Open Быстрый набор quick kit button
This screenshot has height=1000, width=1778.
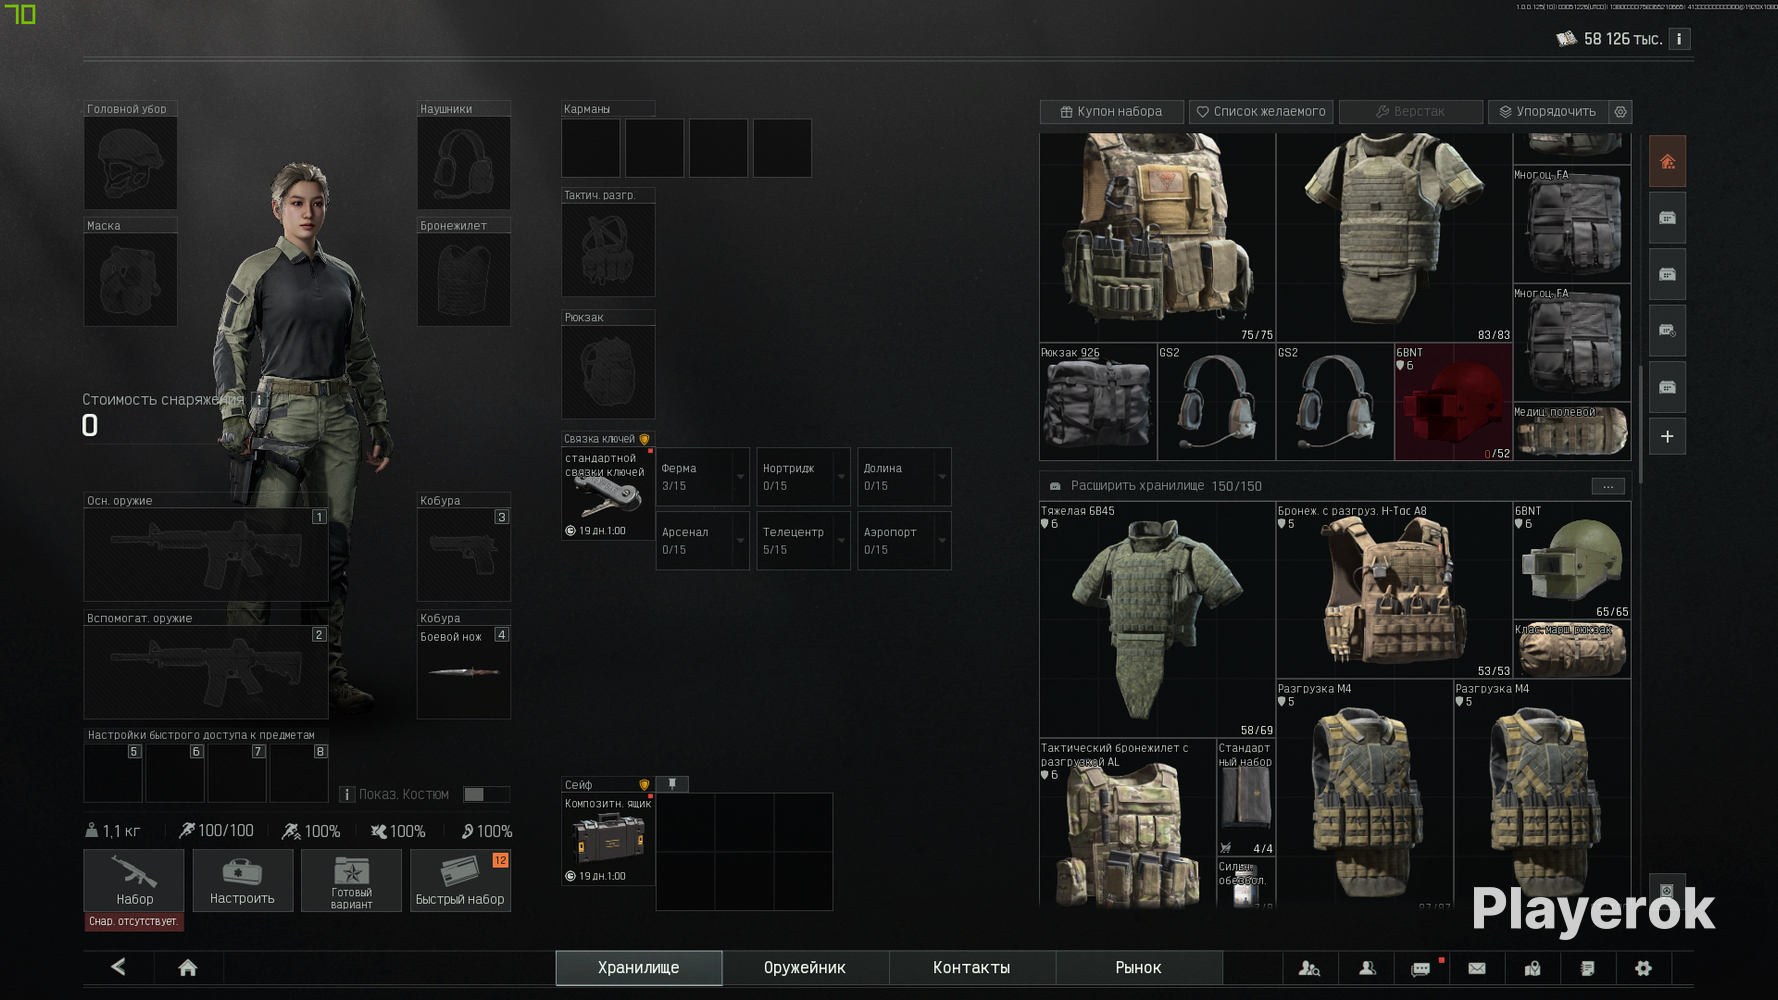(460, 880)
